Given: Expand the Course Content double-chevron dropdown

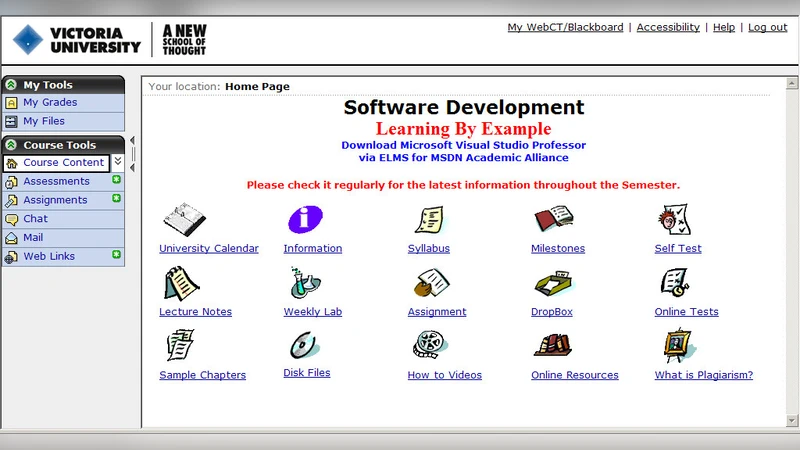Looking at the screenshot, I should [118, 162].
